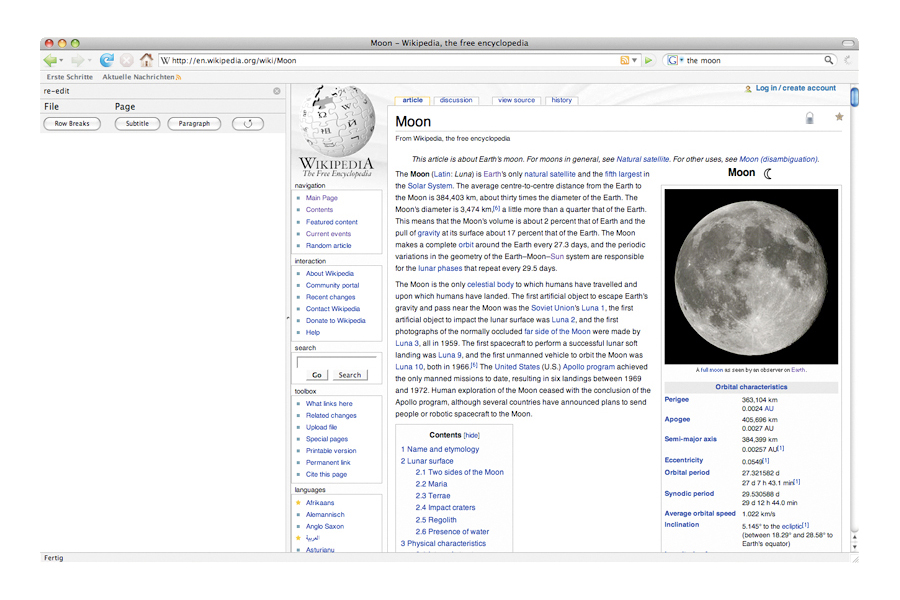The width and height of the screenshot is (900, 600).
Task: Switch to the discussion tab
Action: tap(456, 100)
